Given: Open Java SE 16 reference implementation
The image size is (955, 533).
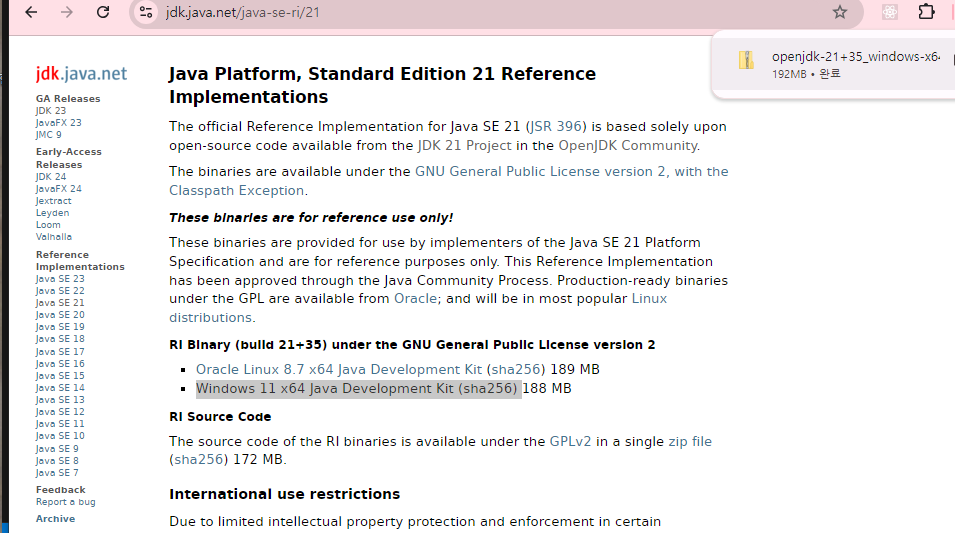Looking at the screenshot, I should tap(60, 364).
